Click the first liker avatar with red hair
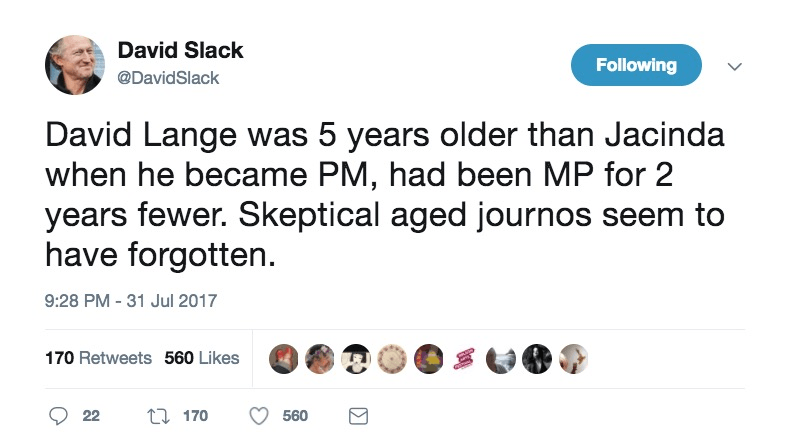The width and height of the screenshot is (792, 436). 284,359
